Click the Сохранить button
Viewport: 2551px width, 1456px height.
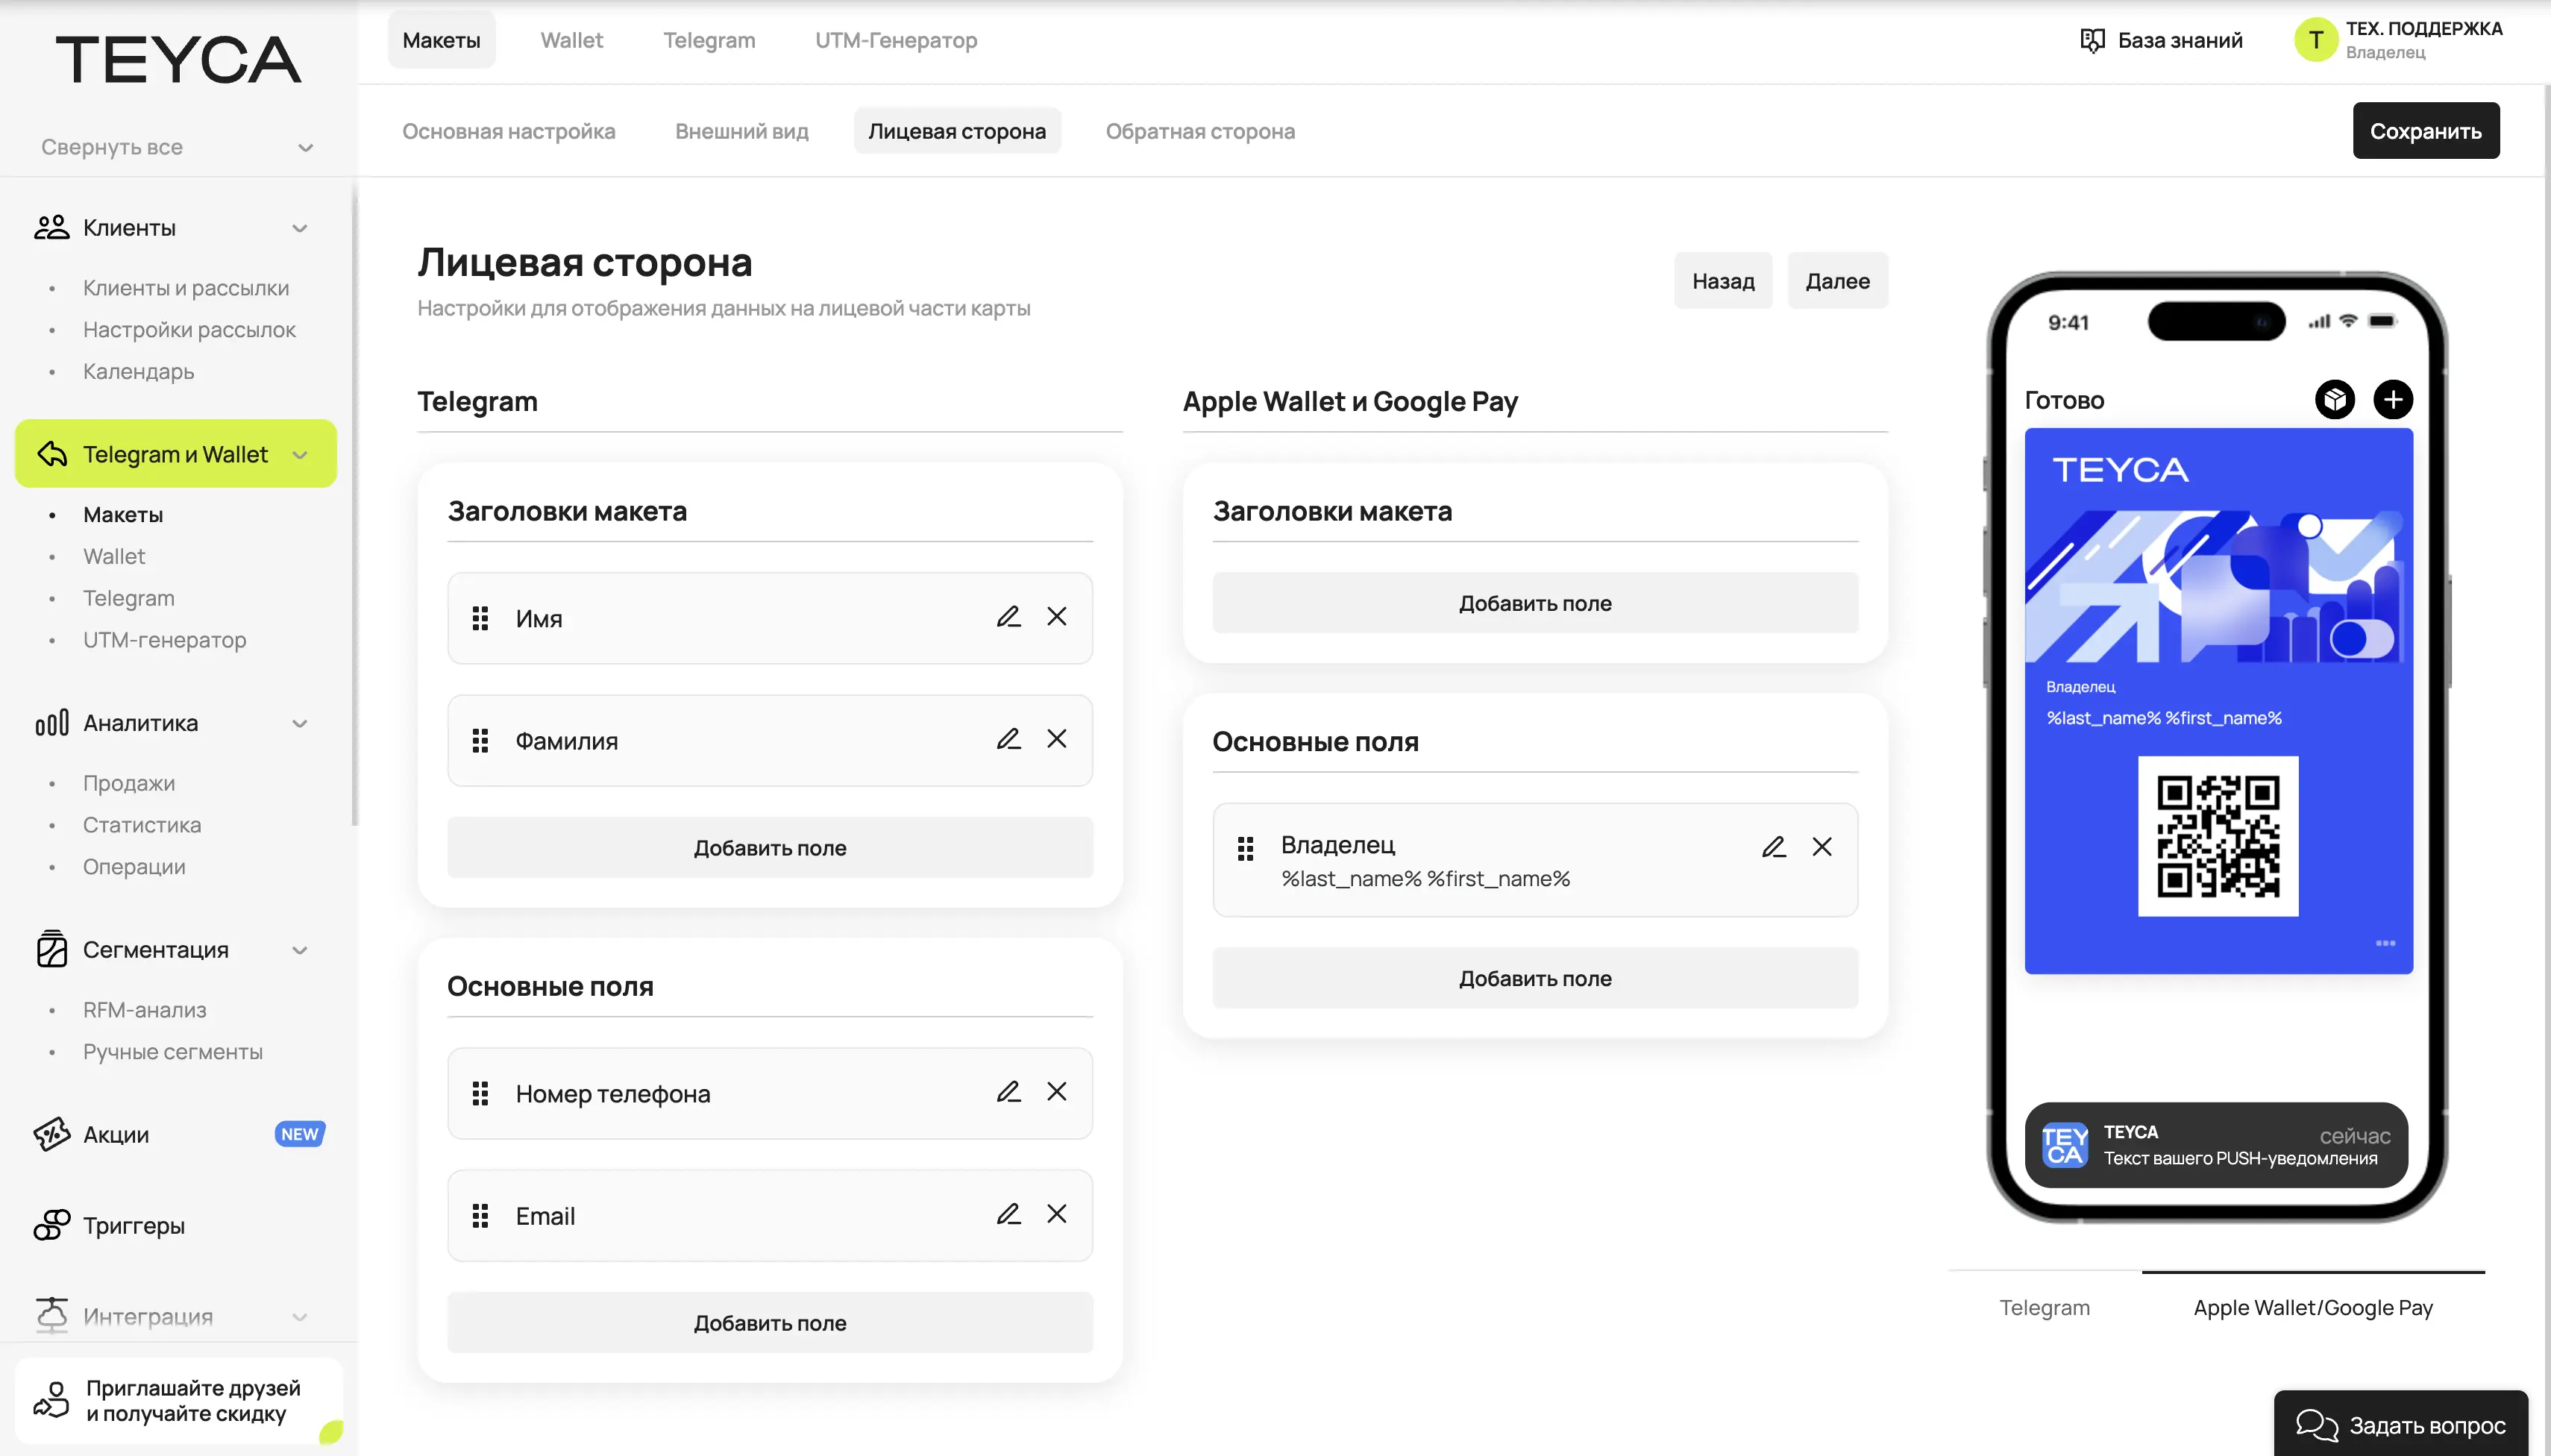tap(2426, 130)
